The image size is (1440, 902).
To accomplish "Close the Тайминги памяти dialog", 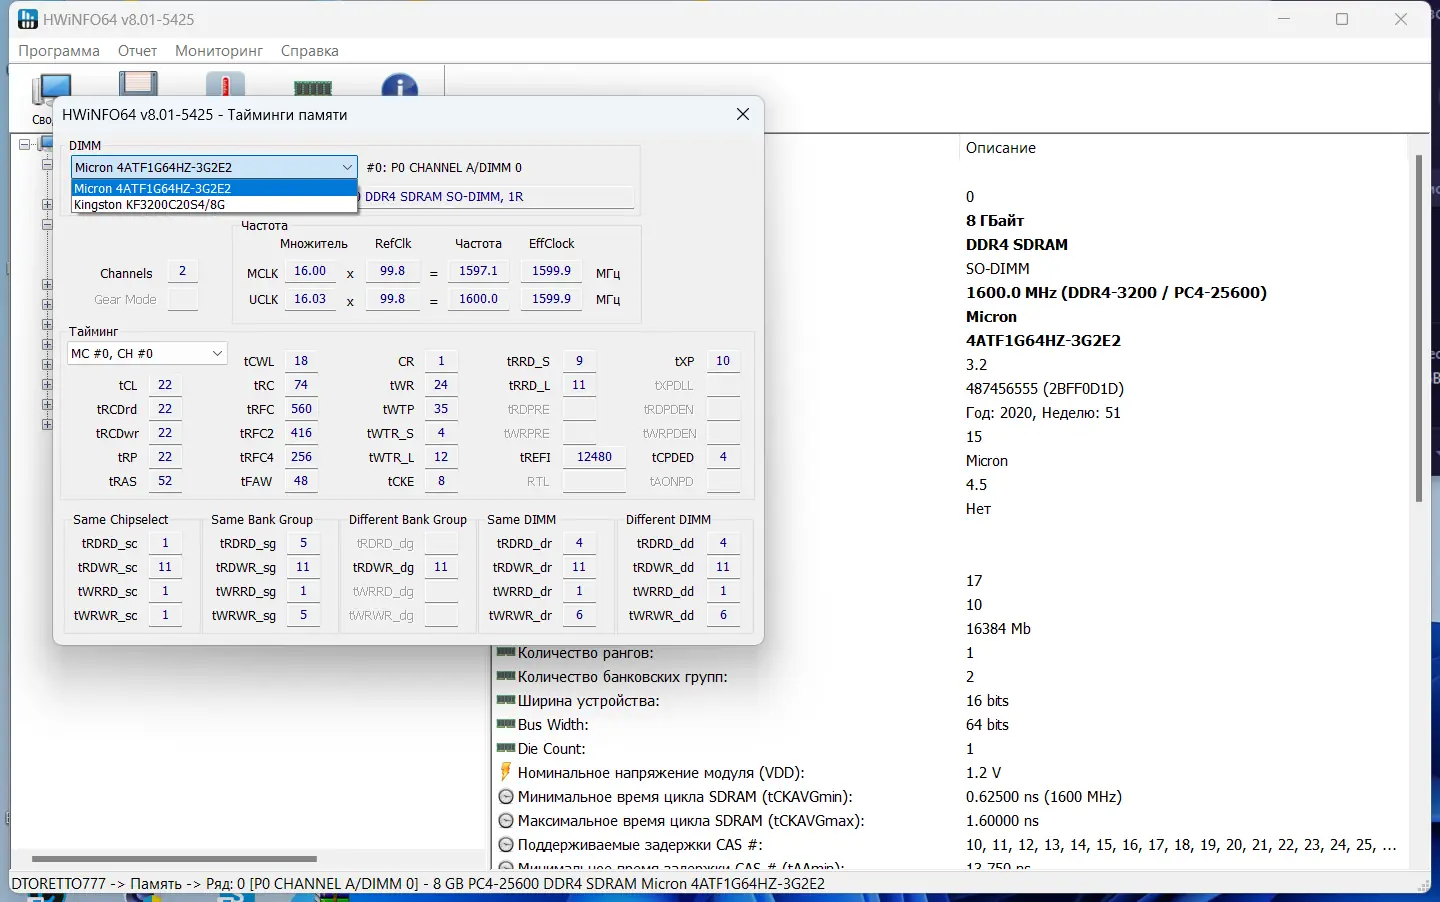I will (x=742, y=114).
